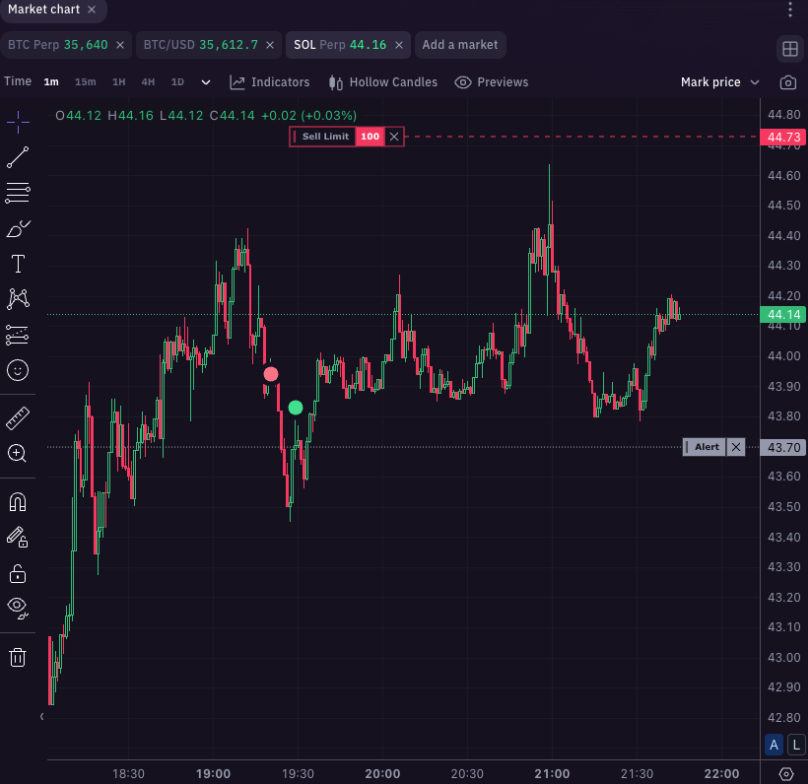Select the Text annotation tool
This screenshot has width=808, height=784.
pyautogui.click(x=18, y=264)
